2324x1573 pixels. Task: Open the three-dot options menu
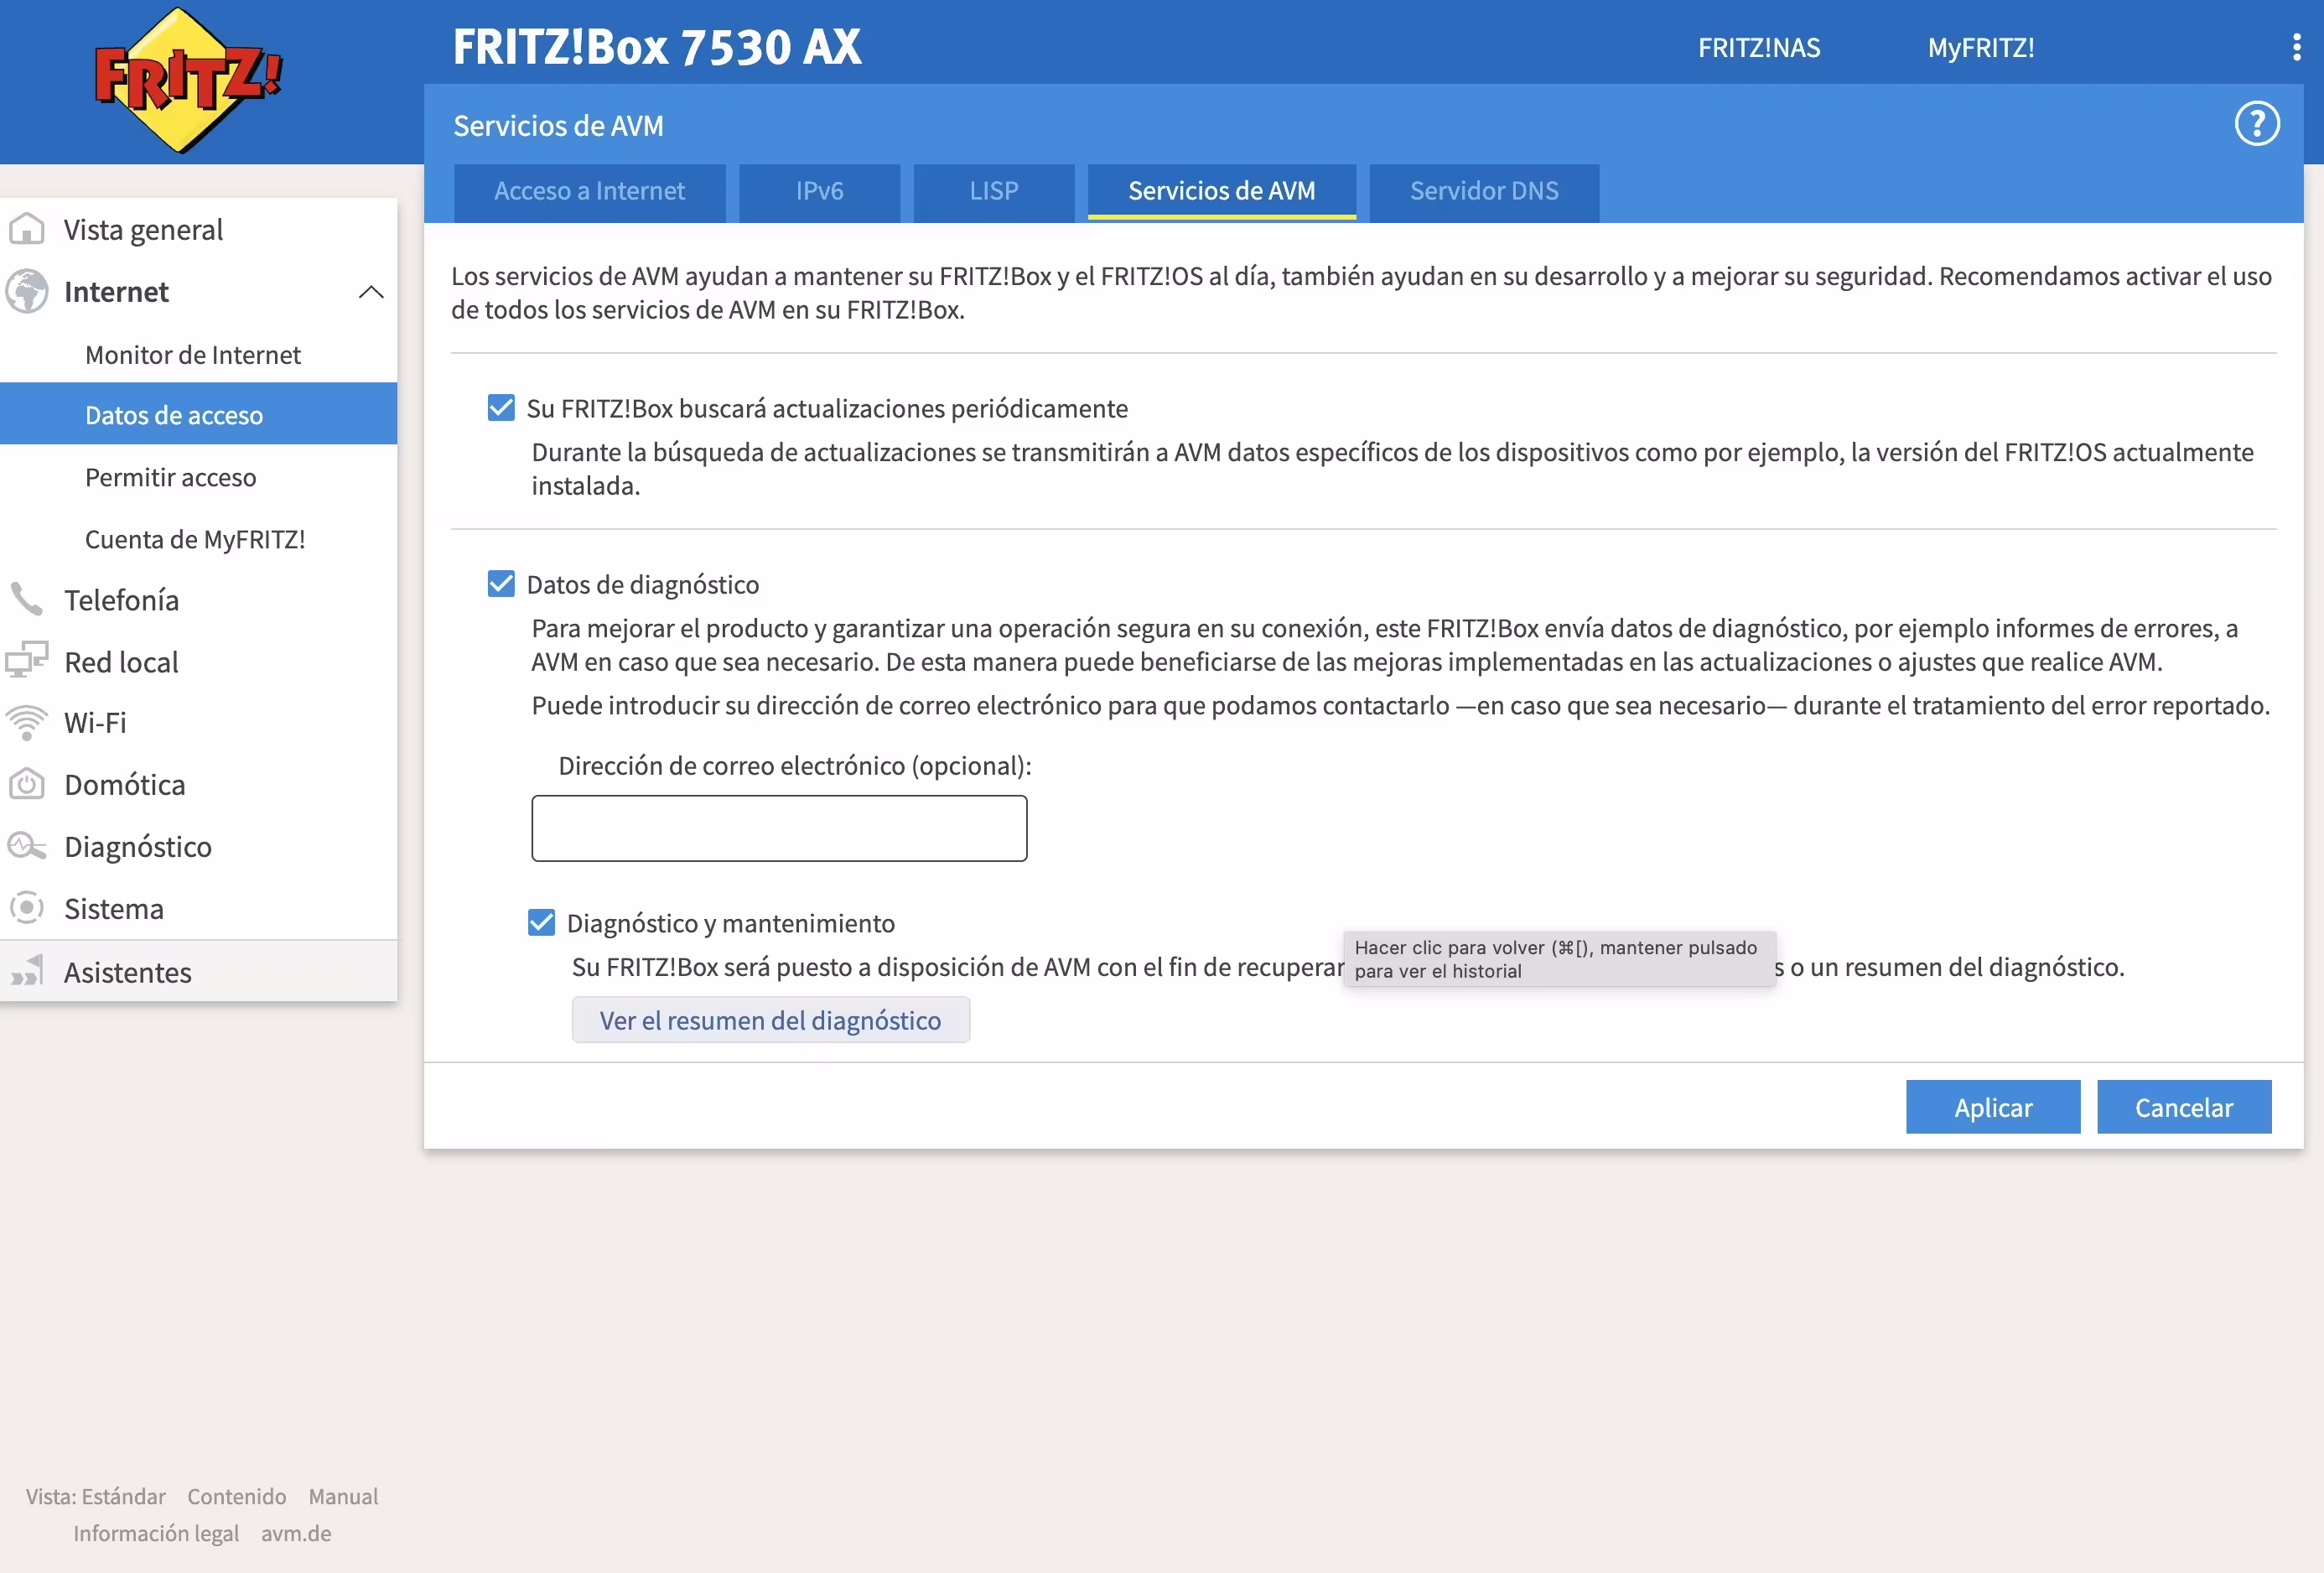click(2295, 47)
